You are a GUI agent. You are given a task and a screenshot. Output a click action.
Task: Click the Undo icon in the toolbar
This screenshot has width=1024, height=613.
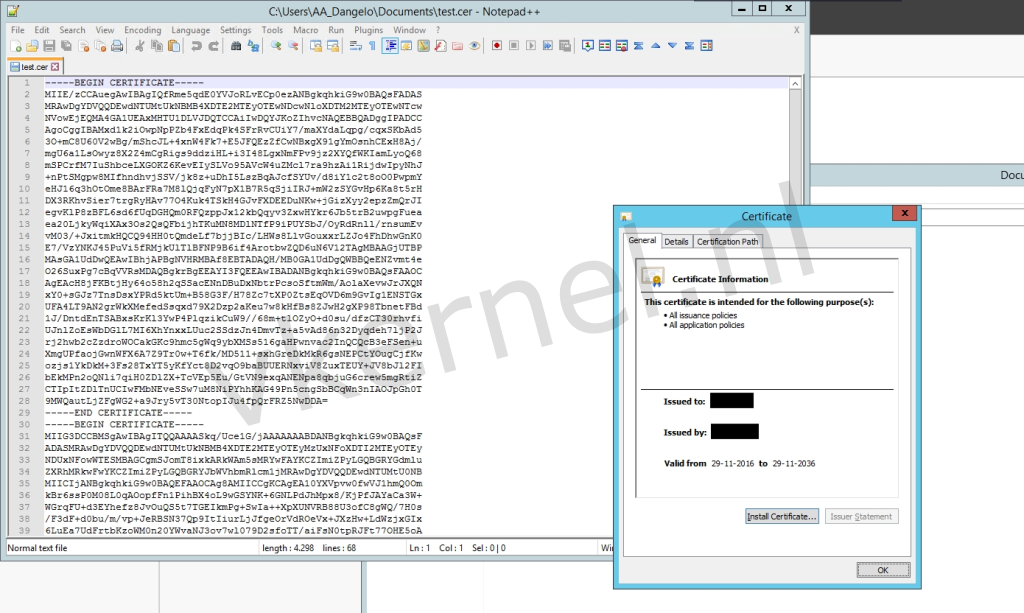click(x=195, y=46)
